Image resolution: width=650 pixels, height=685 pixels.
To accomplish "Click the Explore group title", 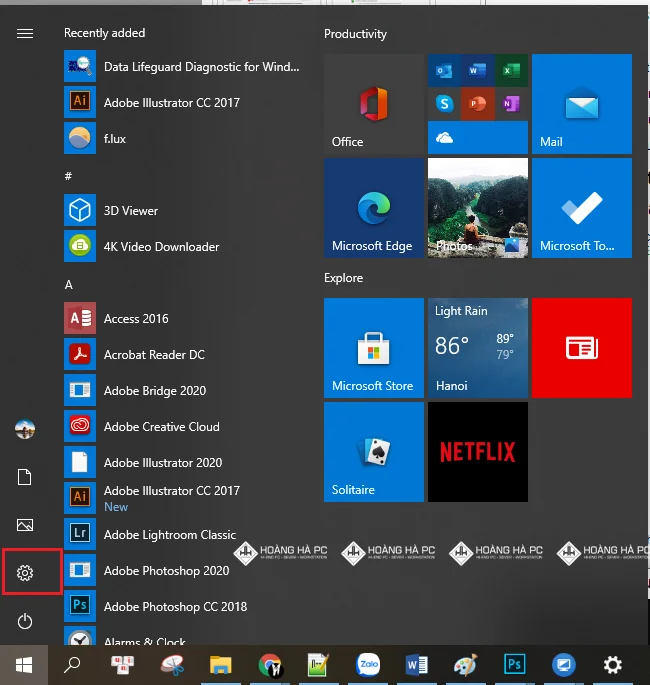I will point(343,278).
